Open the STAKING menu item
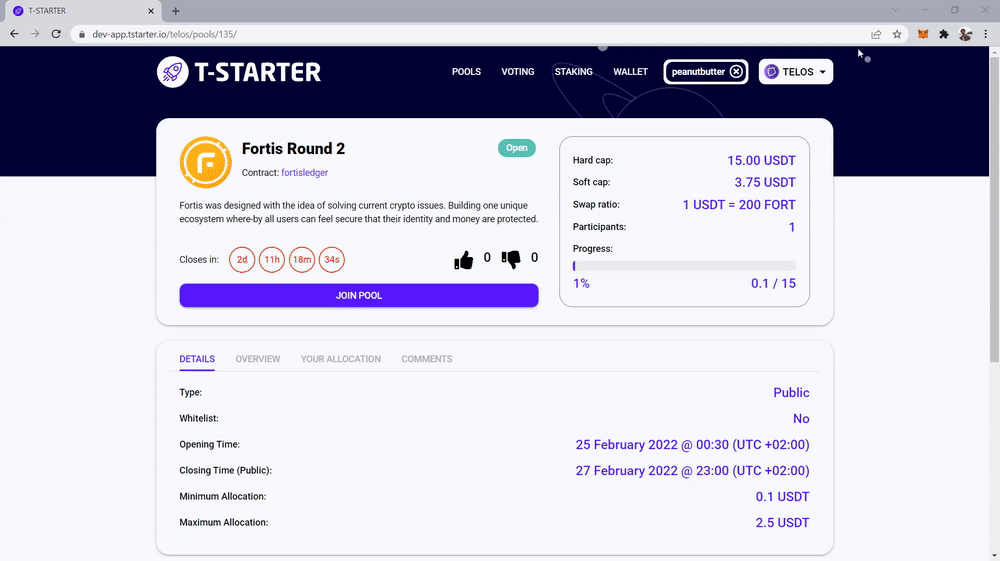The width and height of the screenshot is (1000, 561). [573, 71]
